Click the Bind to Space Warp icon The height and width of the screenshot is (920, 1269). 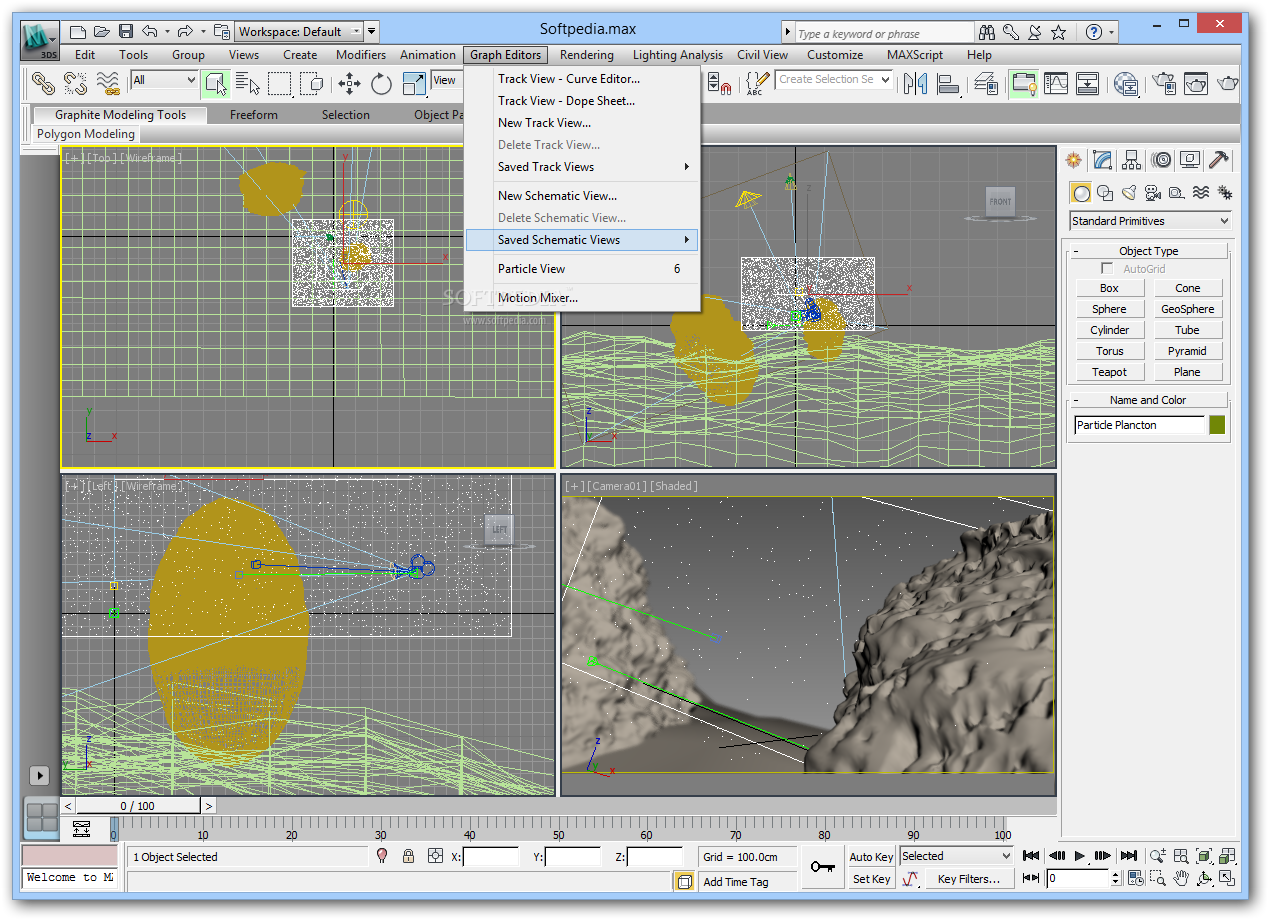point(108,83)
